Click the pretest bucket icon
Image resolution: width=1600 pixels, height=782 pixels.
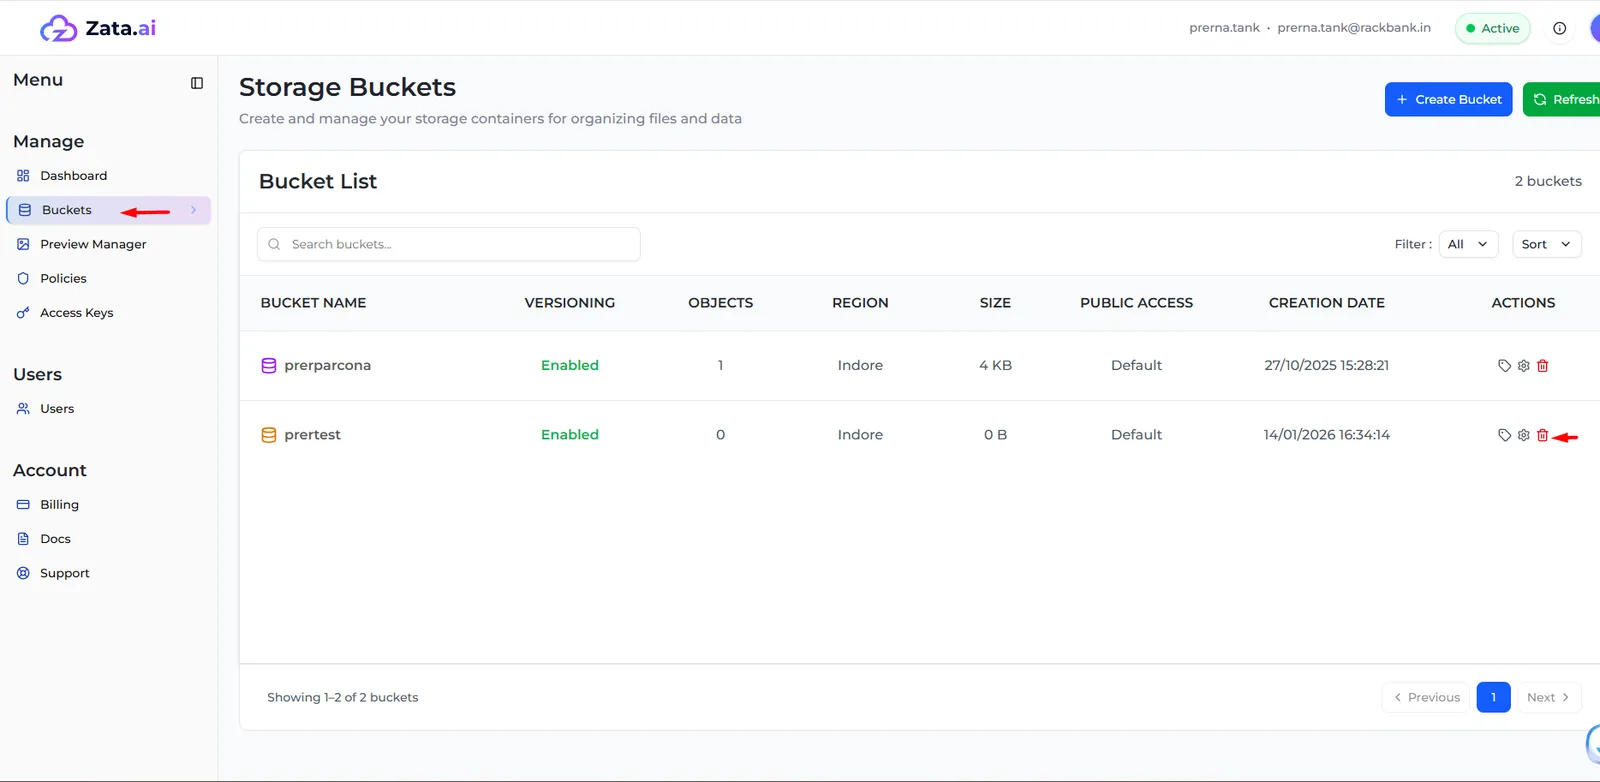coord(269,435)
